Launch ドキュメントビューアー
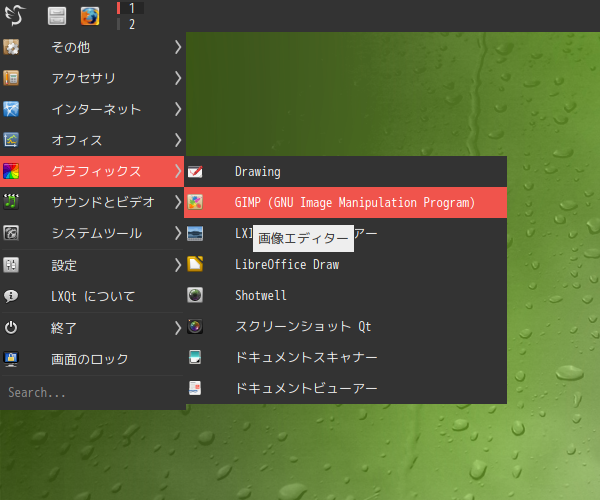600x500 pixels. point(346,388)
